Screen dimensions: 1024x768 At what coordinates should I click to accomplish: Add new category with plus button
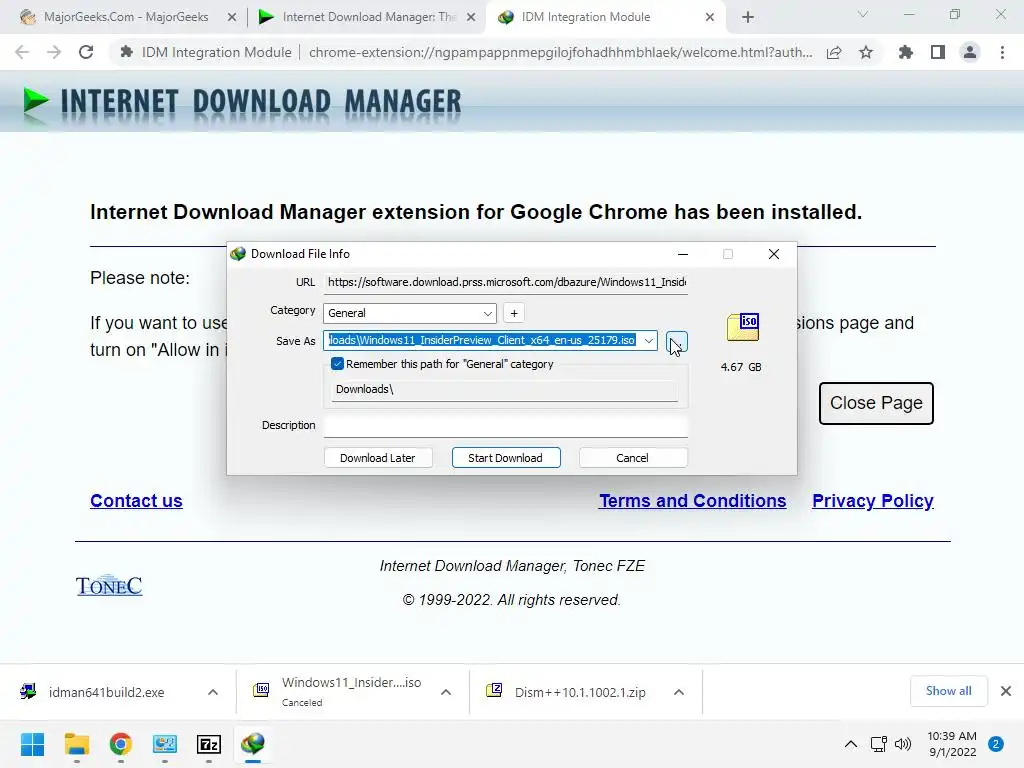514,313
